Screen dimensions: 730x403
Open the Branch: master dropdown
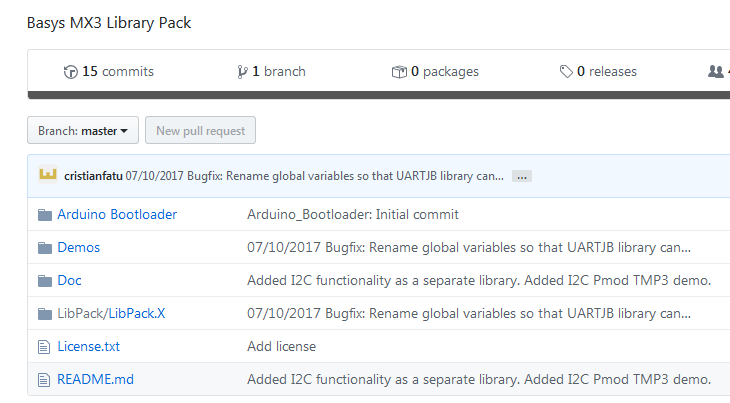click(x=83, y=131)
